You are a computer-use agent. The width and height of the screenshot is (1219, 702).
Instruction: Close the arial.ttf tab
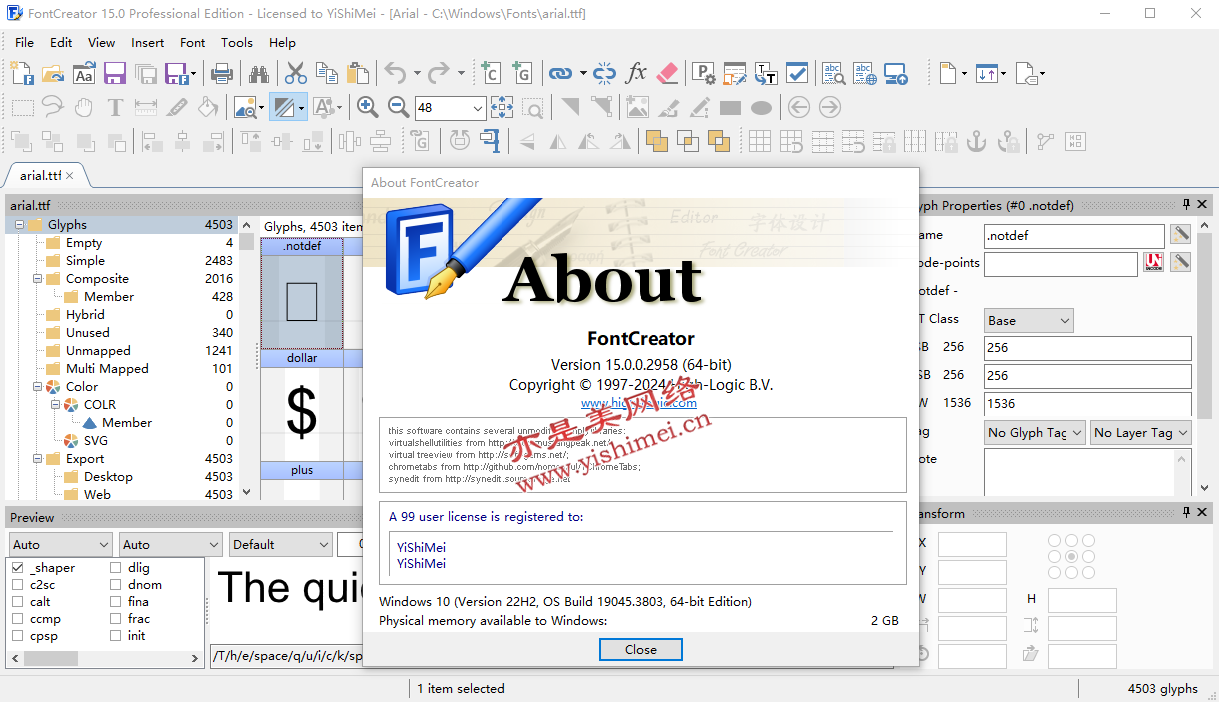71,175
